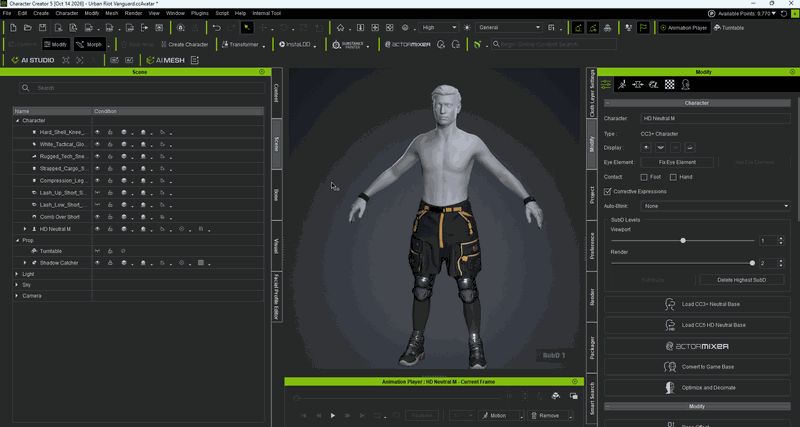Viewport: 800px width, 427px height.
Task: Play the animation with the play button
Action: coord(333,416)
